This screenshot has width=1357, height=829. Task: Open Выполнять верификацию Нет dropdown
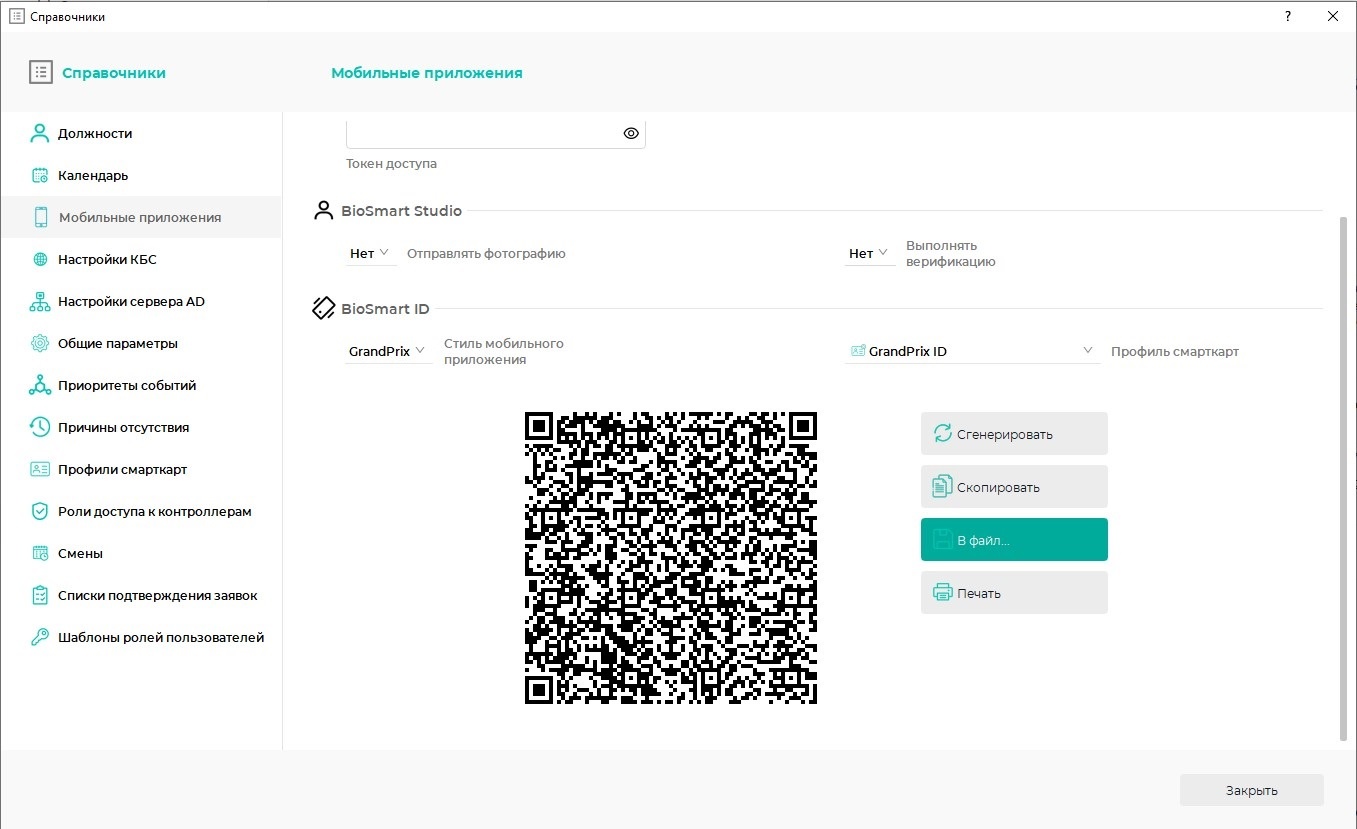(x=868, y=254)
